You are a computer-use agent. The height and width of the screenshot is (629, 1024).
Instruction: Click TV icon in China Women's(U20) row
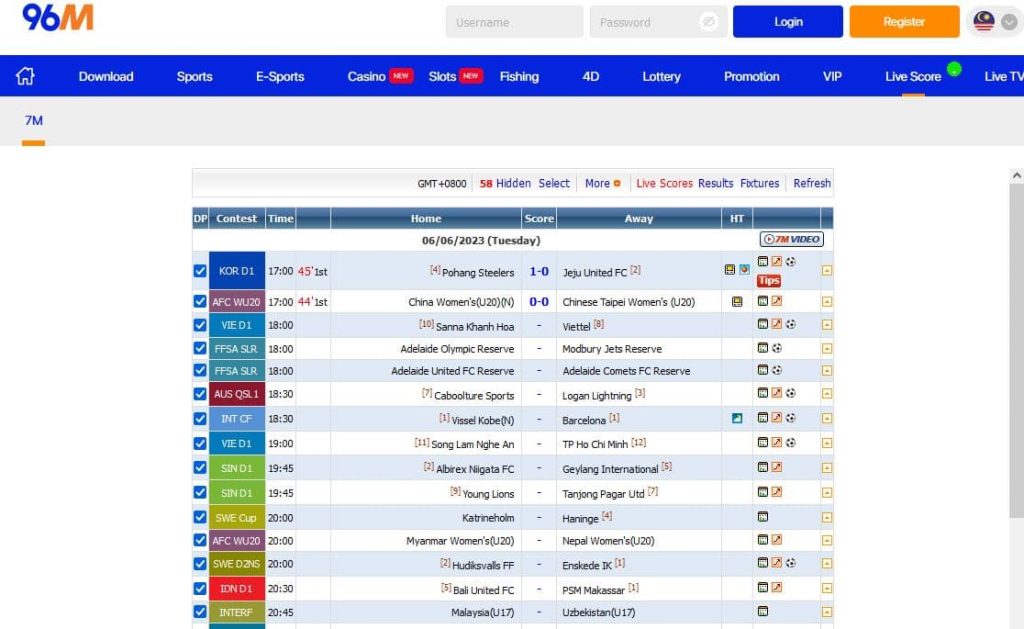coord(737,301)
